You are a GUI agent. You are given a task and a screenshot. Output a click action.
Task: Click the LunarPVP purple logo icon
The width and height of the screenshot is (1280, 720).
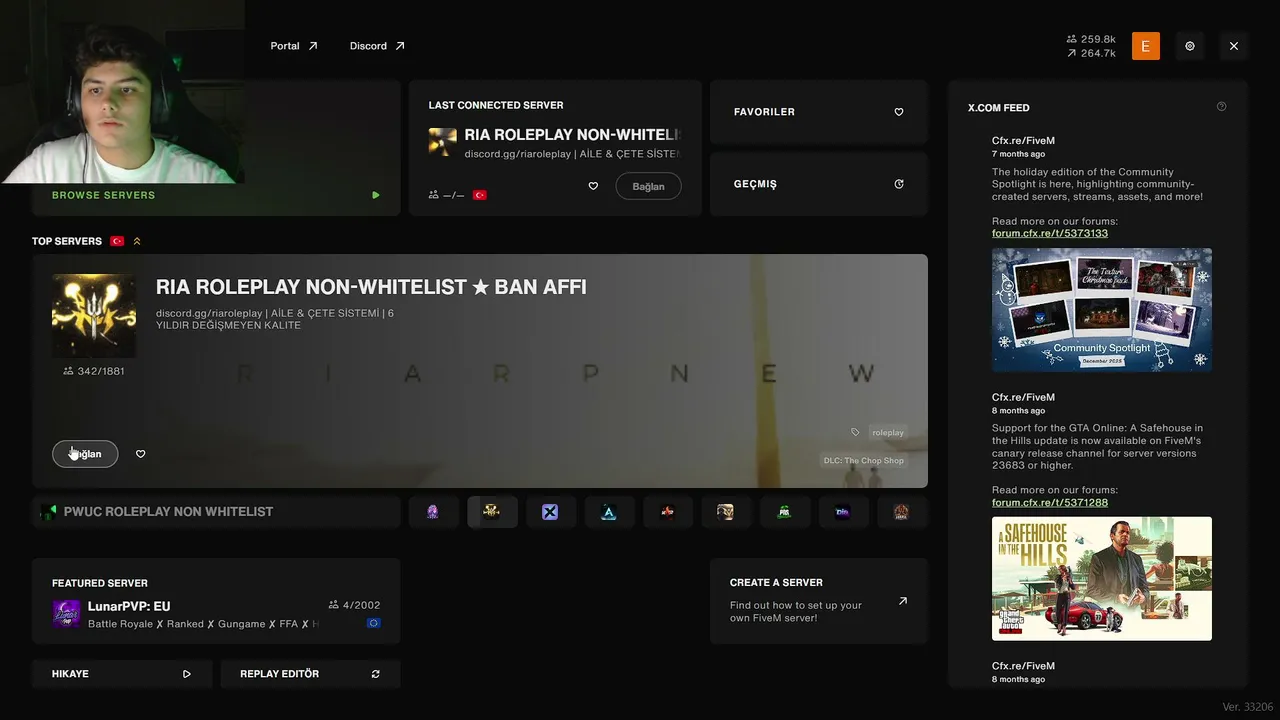click(66, 613)
